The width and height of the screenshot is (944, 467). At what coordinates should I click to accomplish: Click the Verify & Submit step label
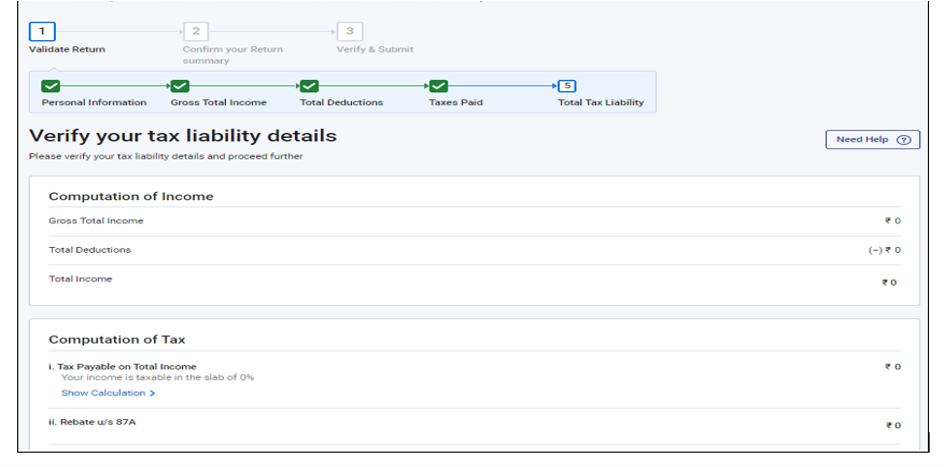click(374, 49)
